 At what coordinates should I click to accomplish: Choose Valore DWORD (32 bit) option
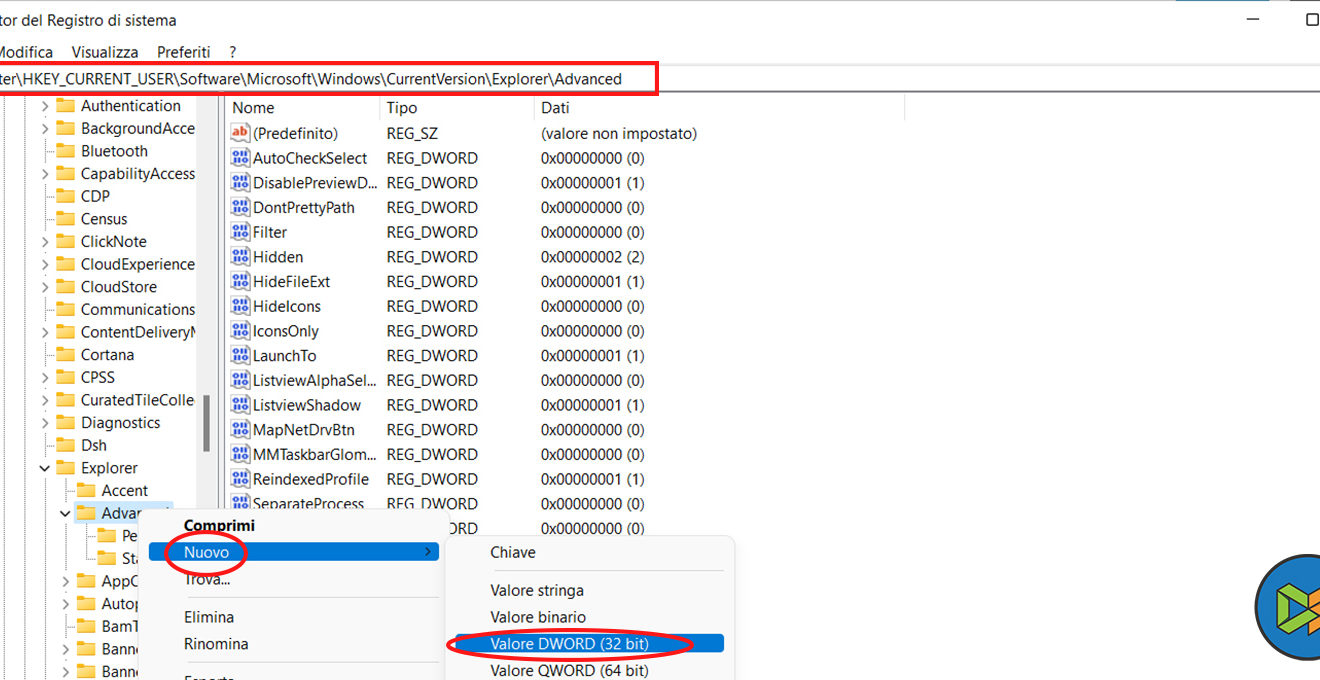569,644
